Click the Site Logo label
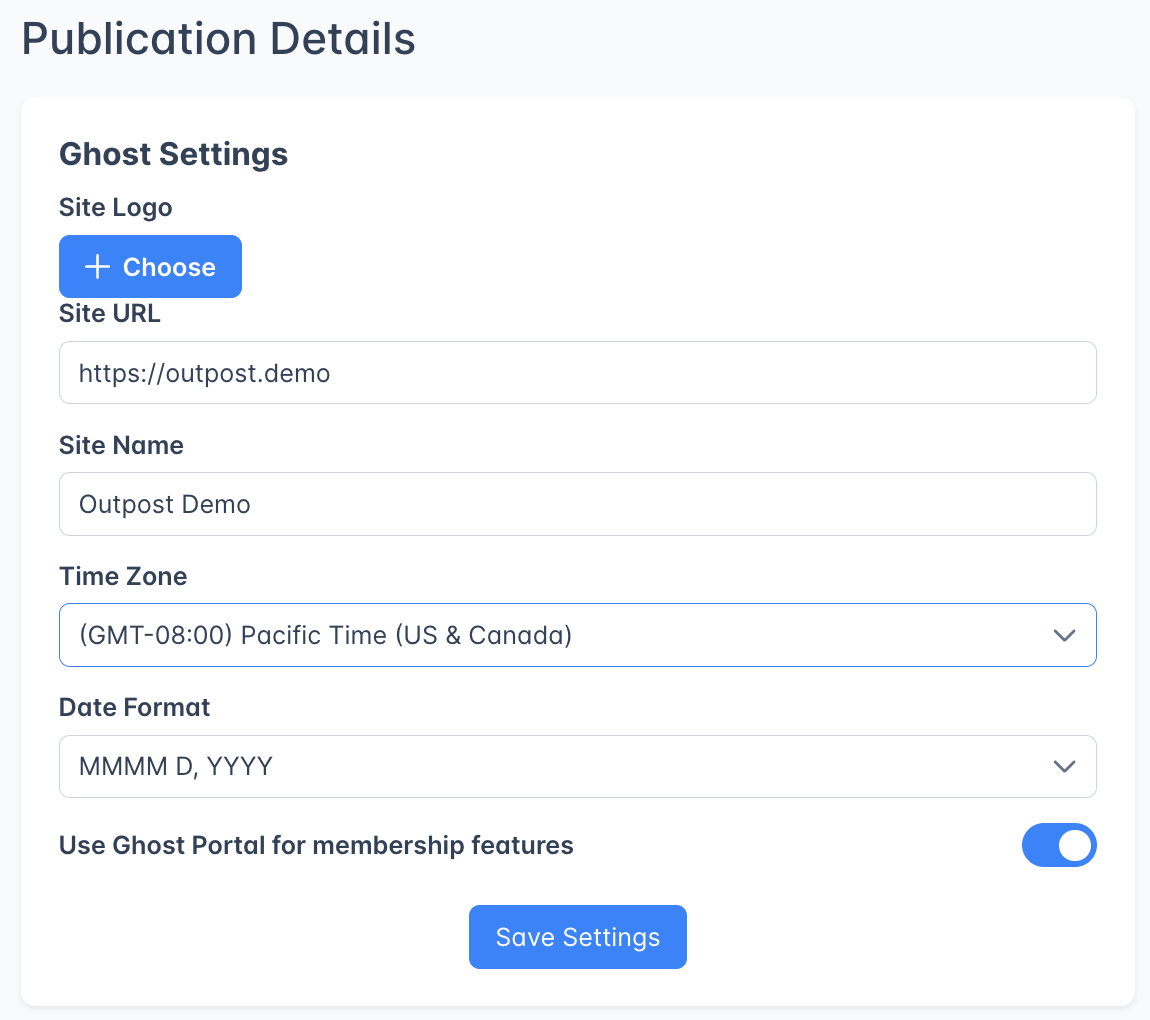 click(116, 208)
